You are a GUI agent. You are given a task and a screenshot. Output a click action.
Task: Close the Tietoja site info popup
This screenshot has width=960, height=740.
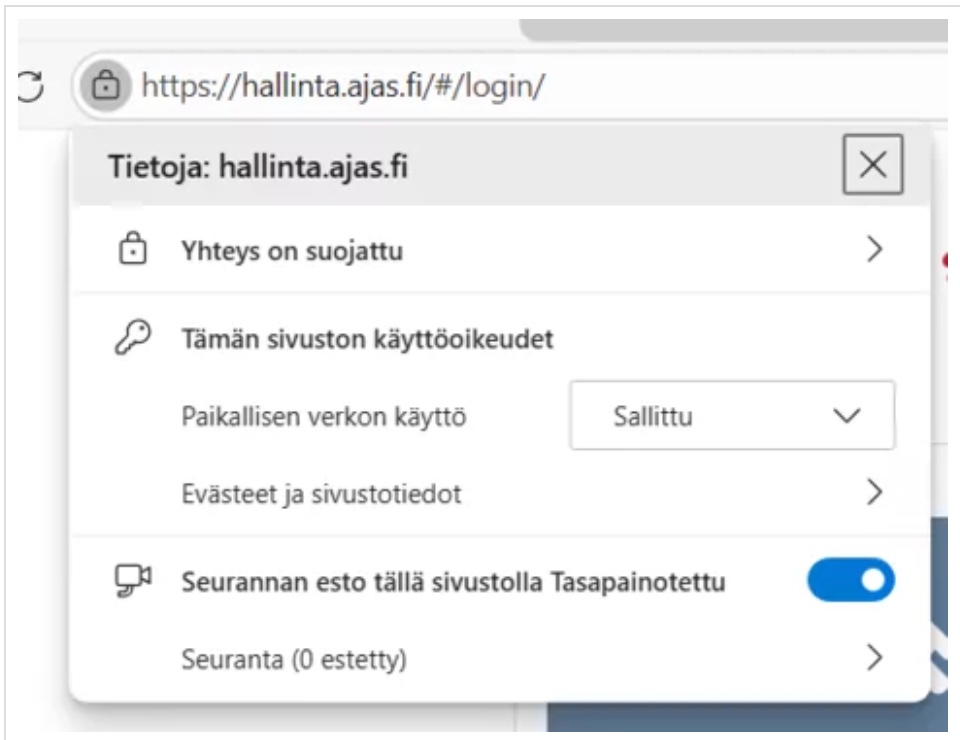[872, 166]
